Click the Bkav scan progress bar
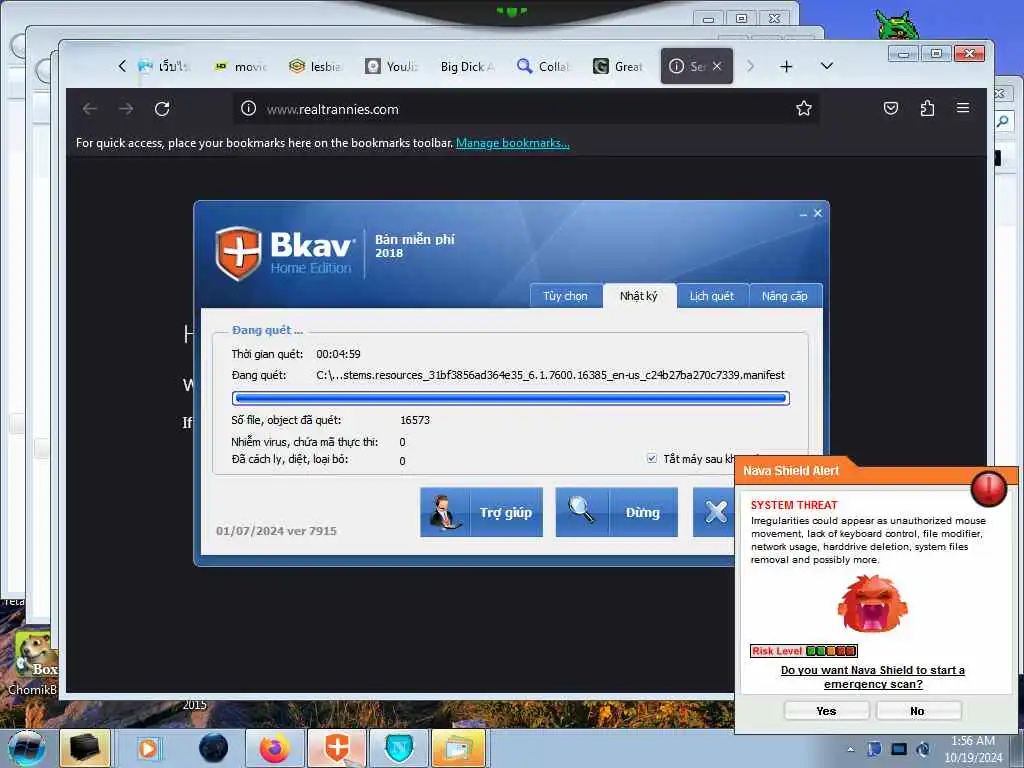 click(x=511, y=398)
